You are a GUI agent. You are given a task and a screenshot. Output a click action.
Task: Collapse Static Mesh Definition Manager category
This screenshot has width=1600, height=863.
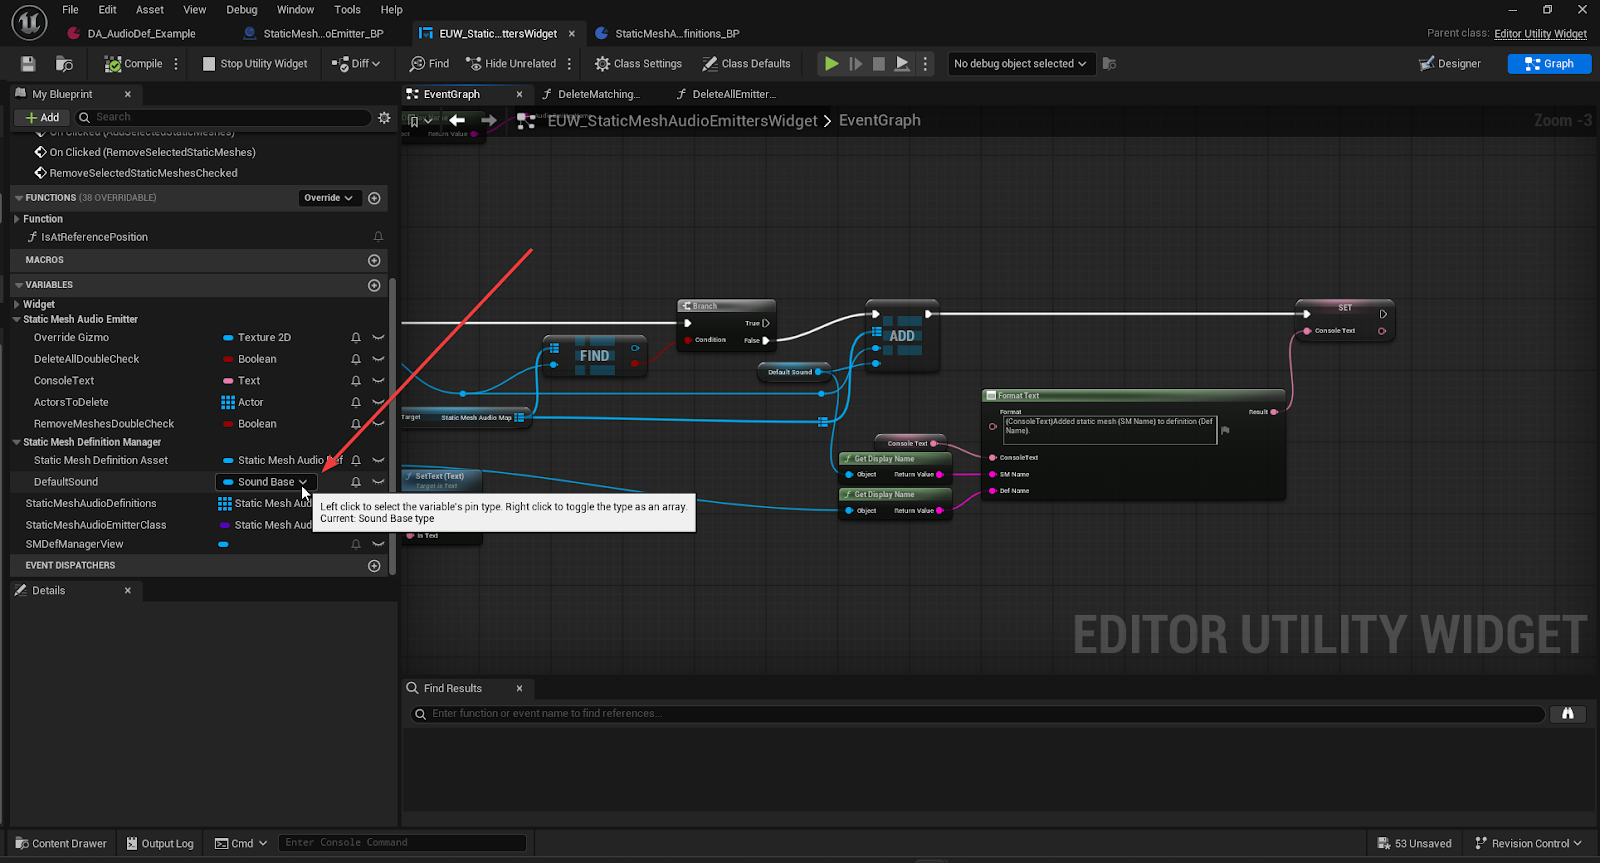[17, 442]
